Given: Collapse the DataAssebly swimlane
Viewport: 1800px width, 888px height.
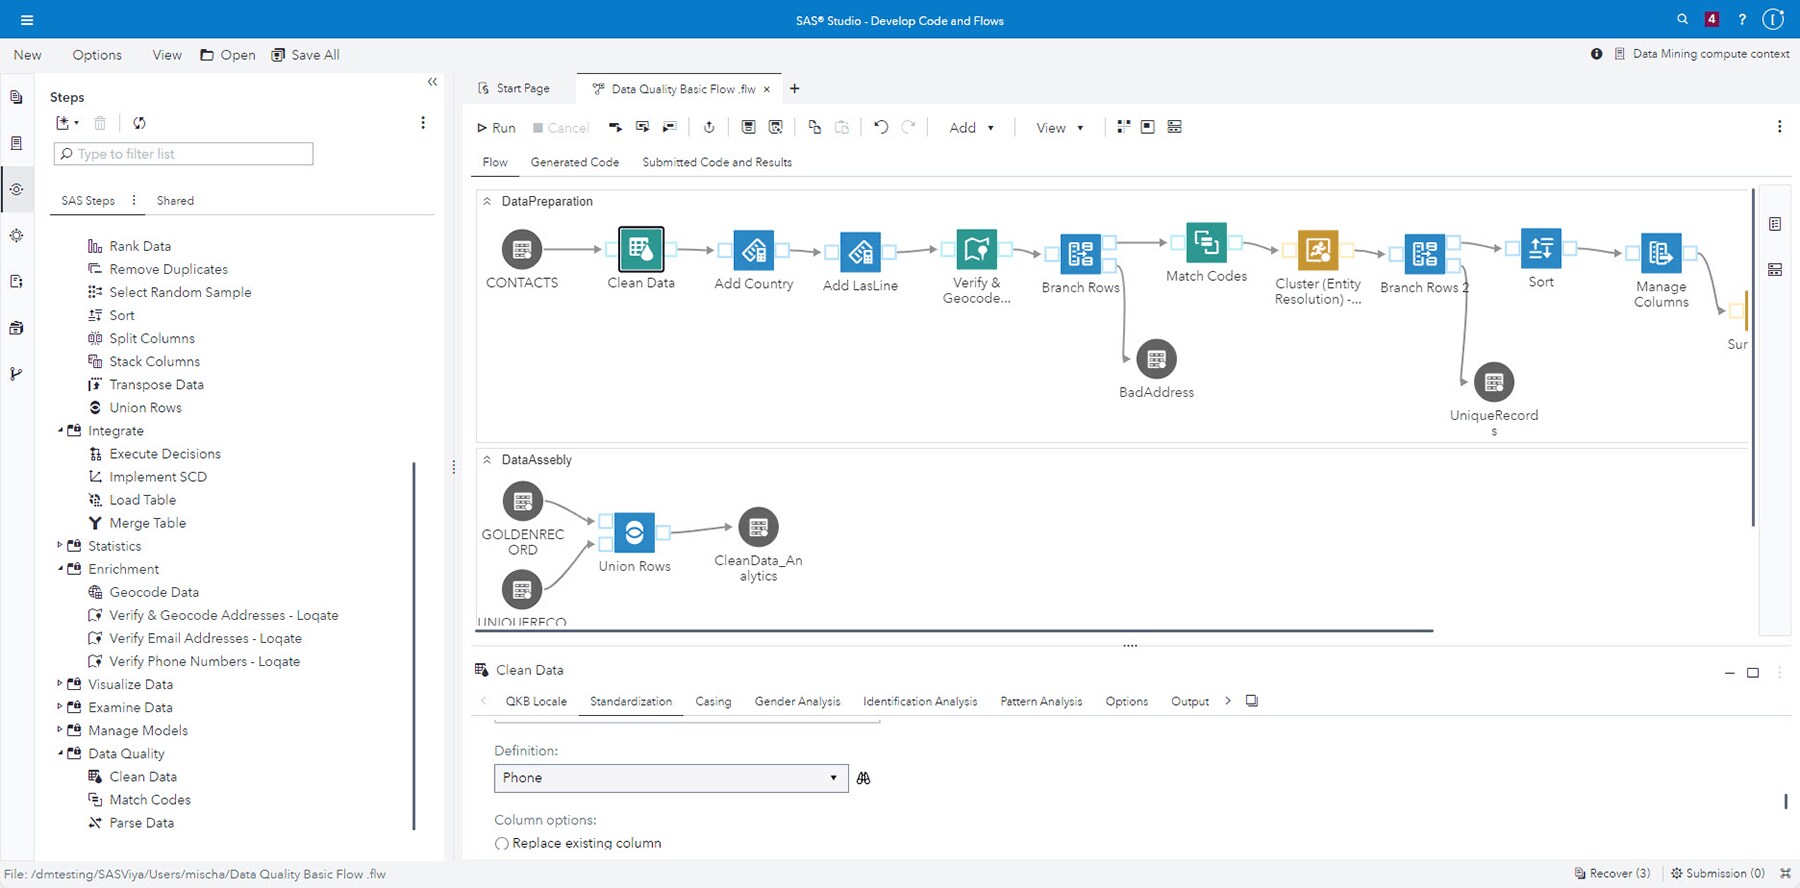Looking at the screenshot, I should 487,460.
